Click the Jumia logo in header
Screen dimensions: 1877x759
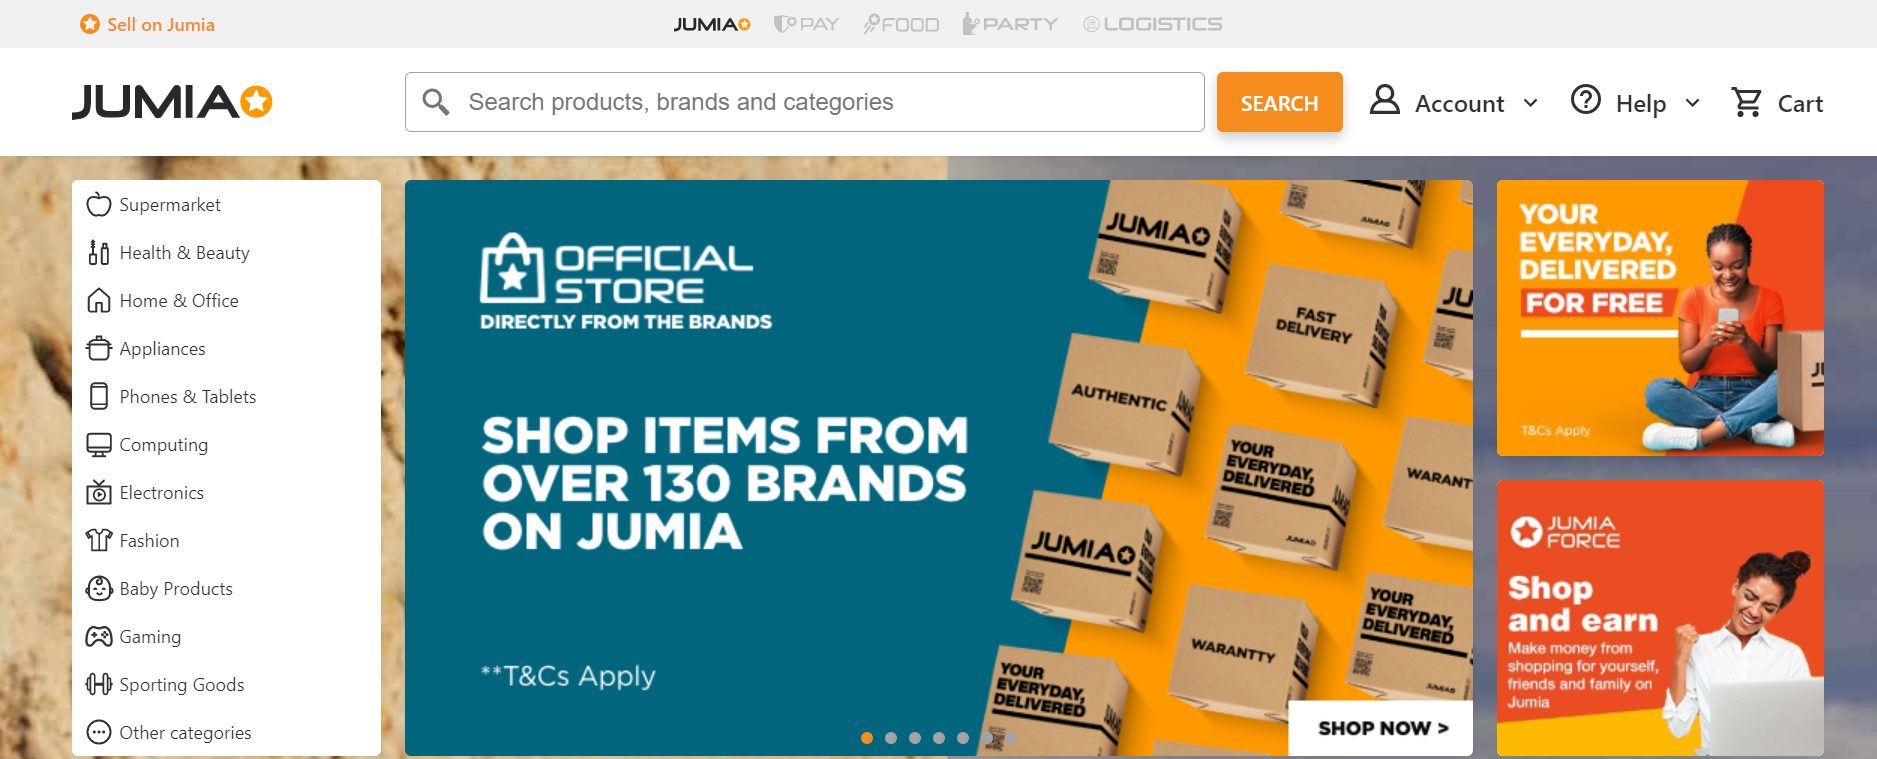tap(172, 102)
